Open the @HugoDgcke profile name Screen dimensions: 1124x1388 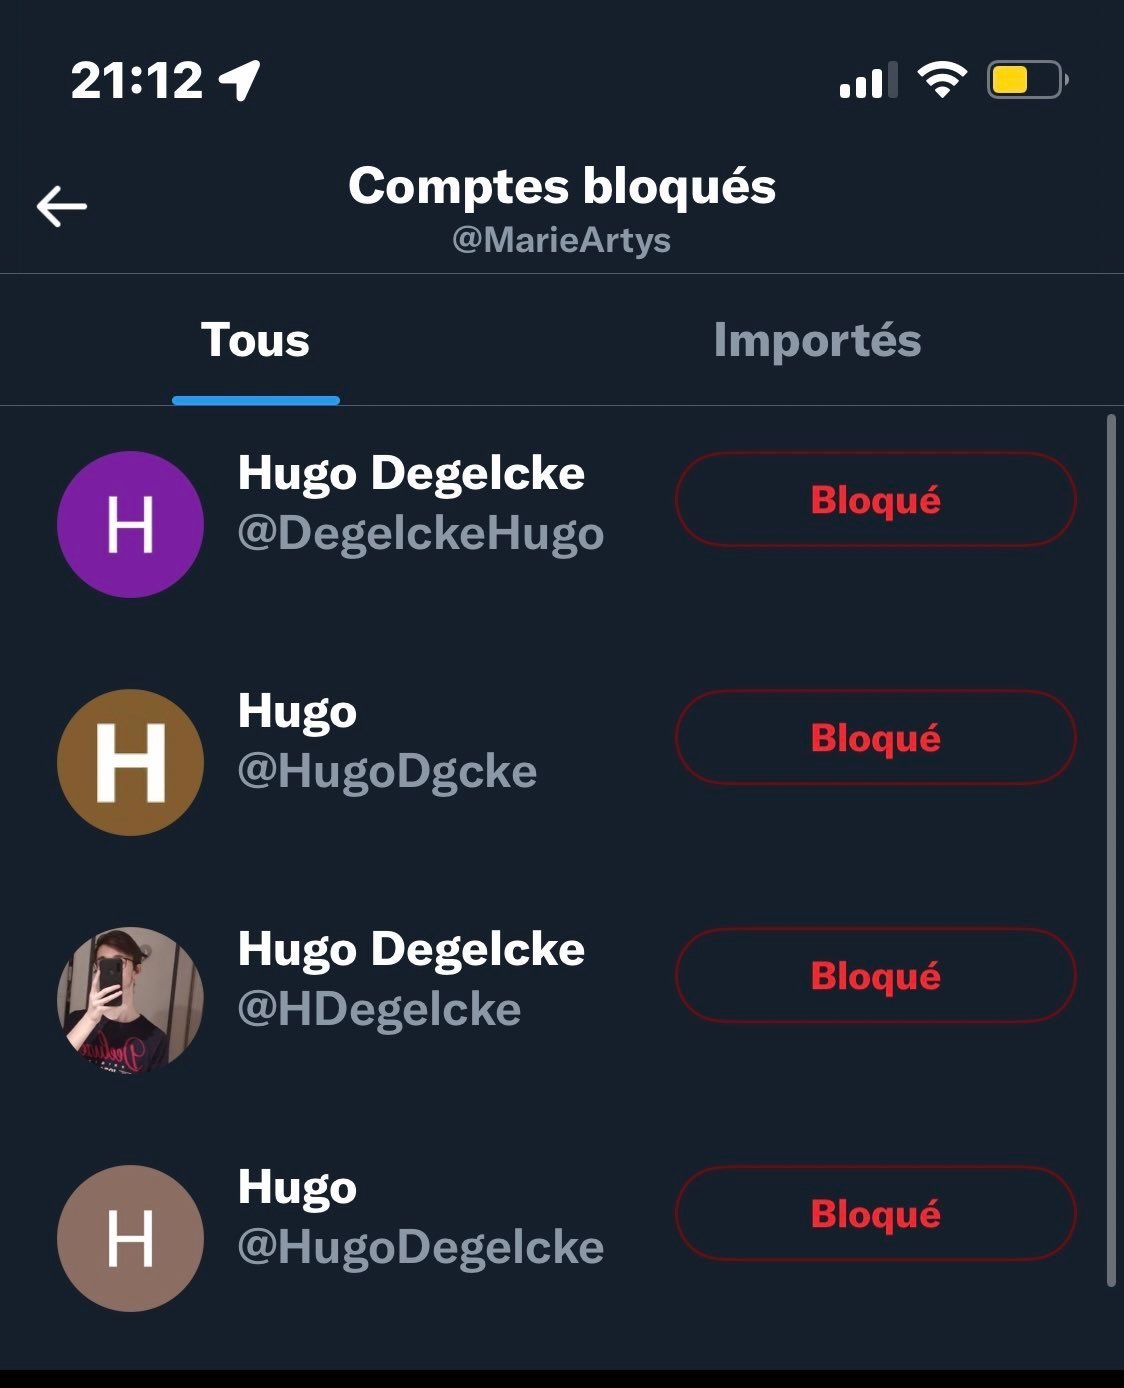[297, 713]
